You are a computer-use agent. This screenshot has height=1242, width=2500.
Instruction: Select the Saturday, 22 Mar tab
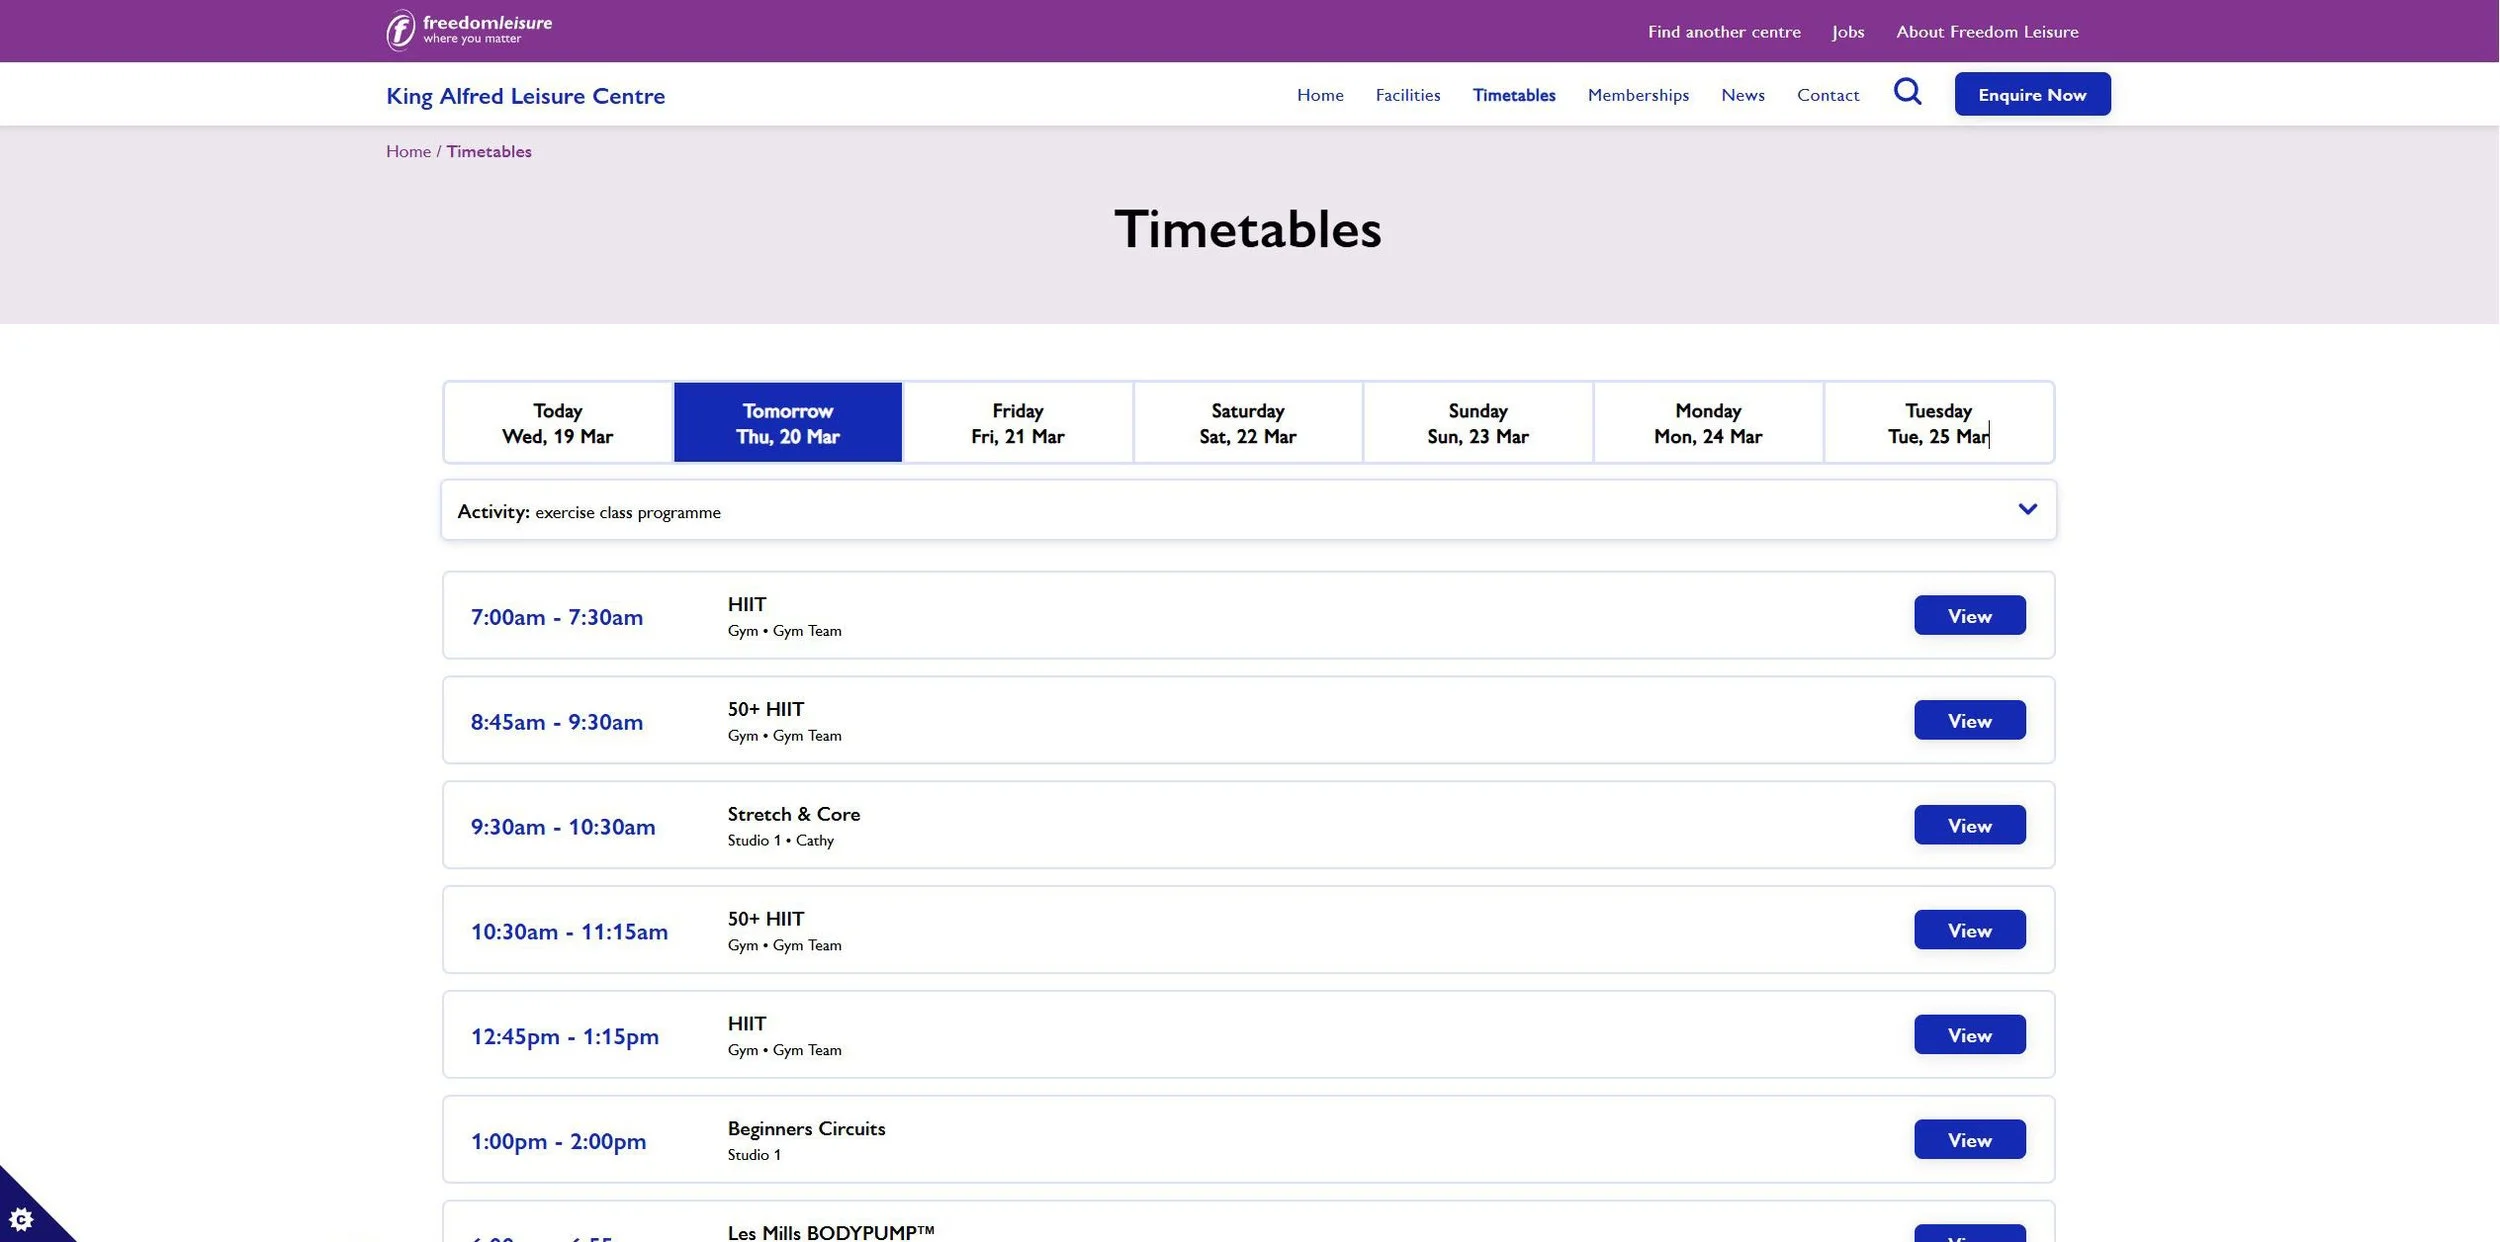pos(1247,423)
